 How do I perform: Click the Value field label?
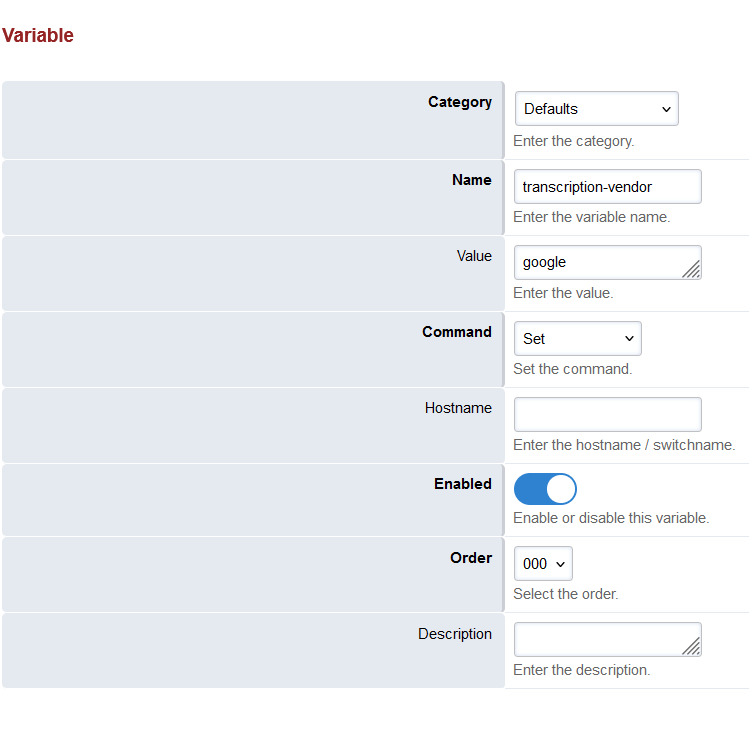click(474, 256)
